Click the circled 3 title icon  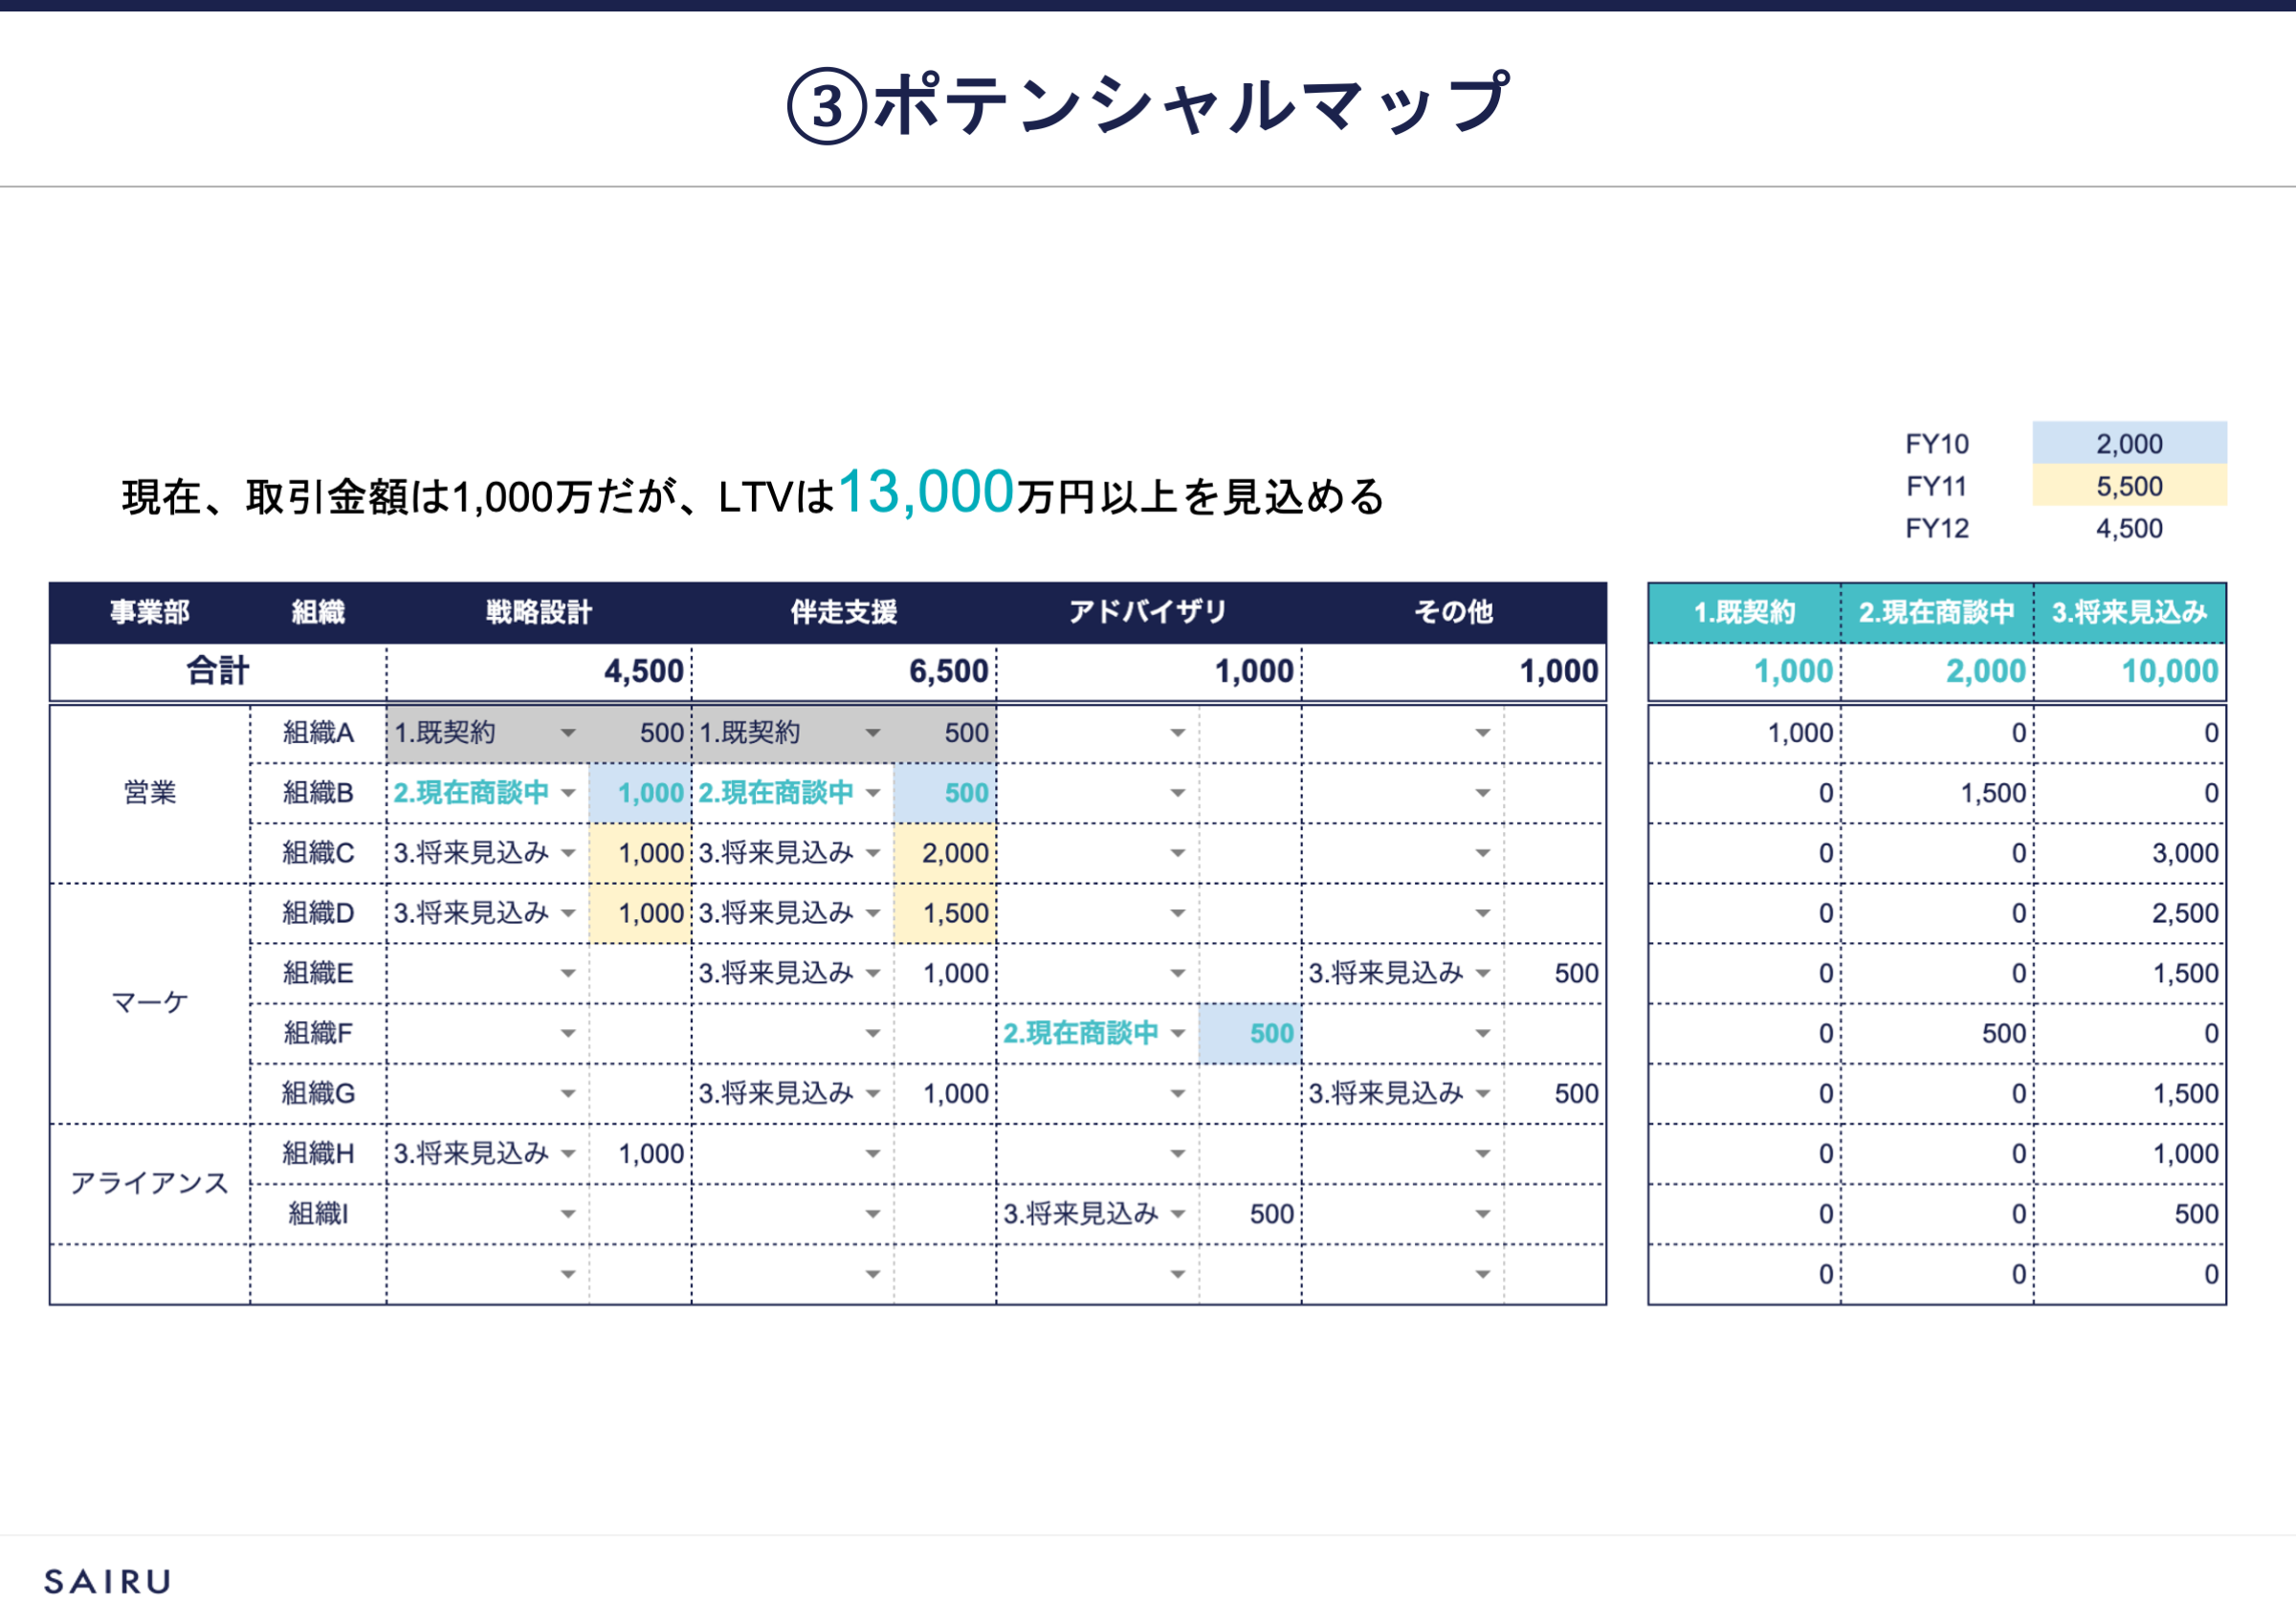826,106
